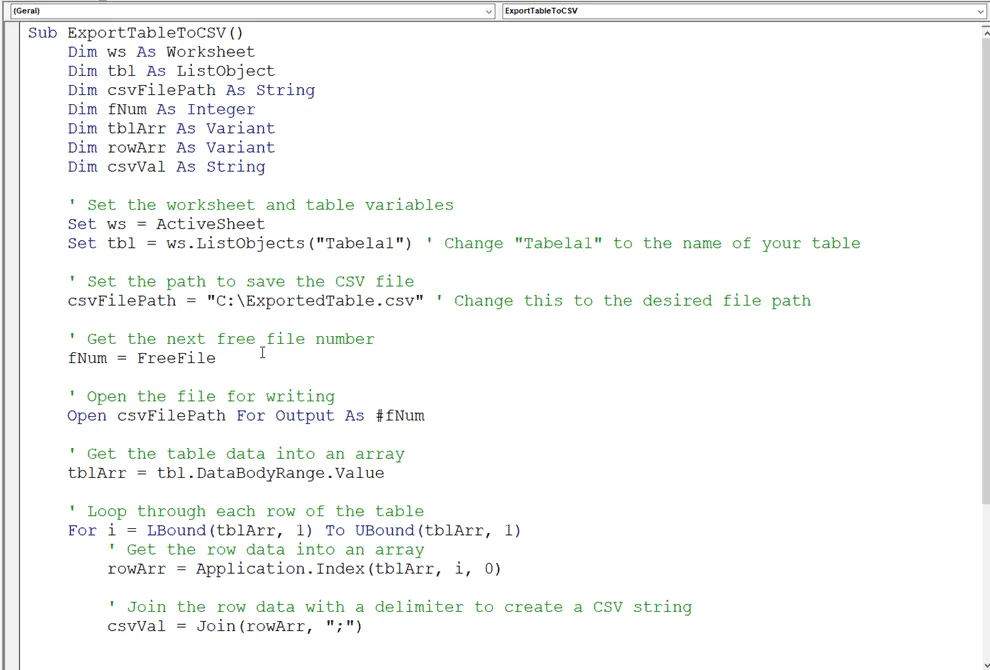Image resolution: width=990 pixels, height=670 pixels.
Task: Open the ExportTableToCSV procedure dropdown arrow
Action: point(981,11)
